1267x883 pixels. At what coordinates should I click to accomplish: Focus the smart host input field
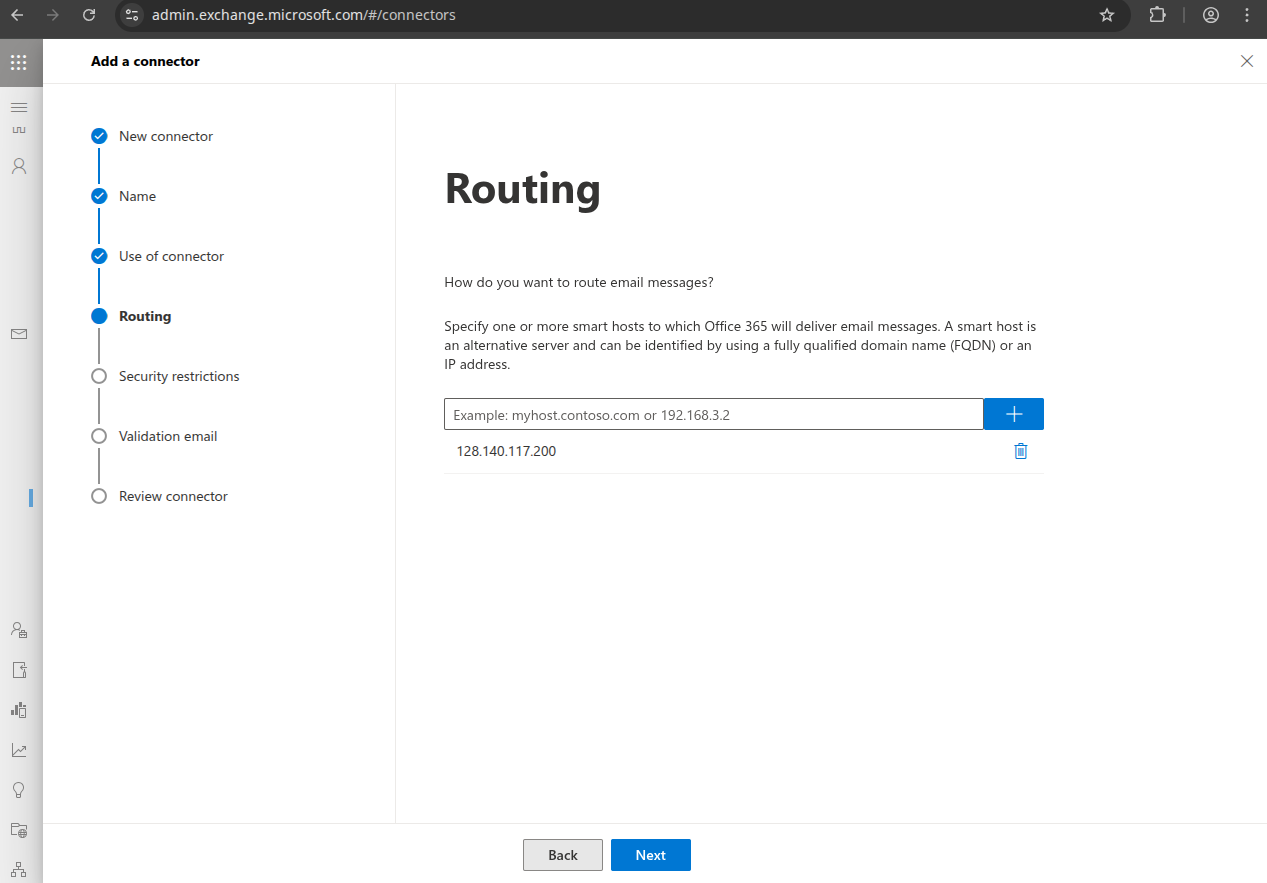click(714, 414)
